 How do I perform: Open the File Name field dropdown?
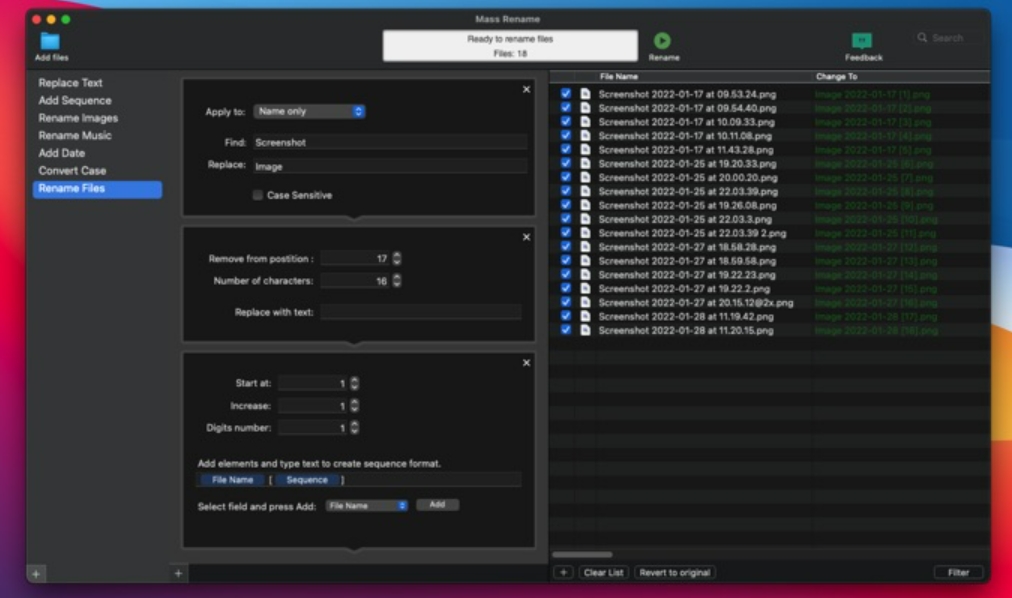(x=367, y=506)
